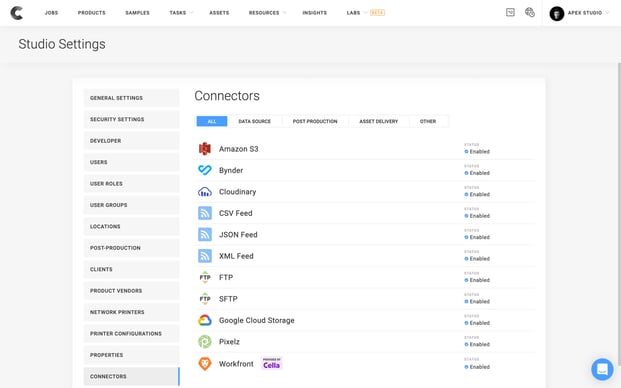The height and width of the screenshot is (388, 621).
Task: Click Enabled status for Amazon S3
Action: pos(477,152)
